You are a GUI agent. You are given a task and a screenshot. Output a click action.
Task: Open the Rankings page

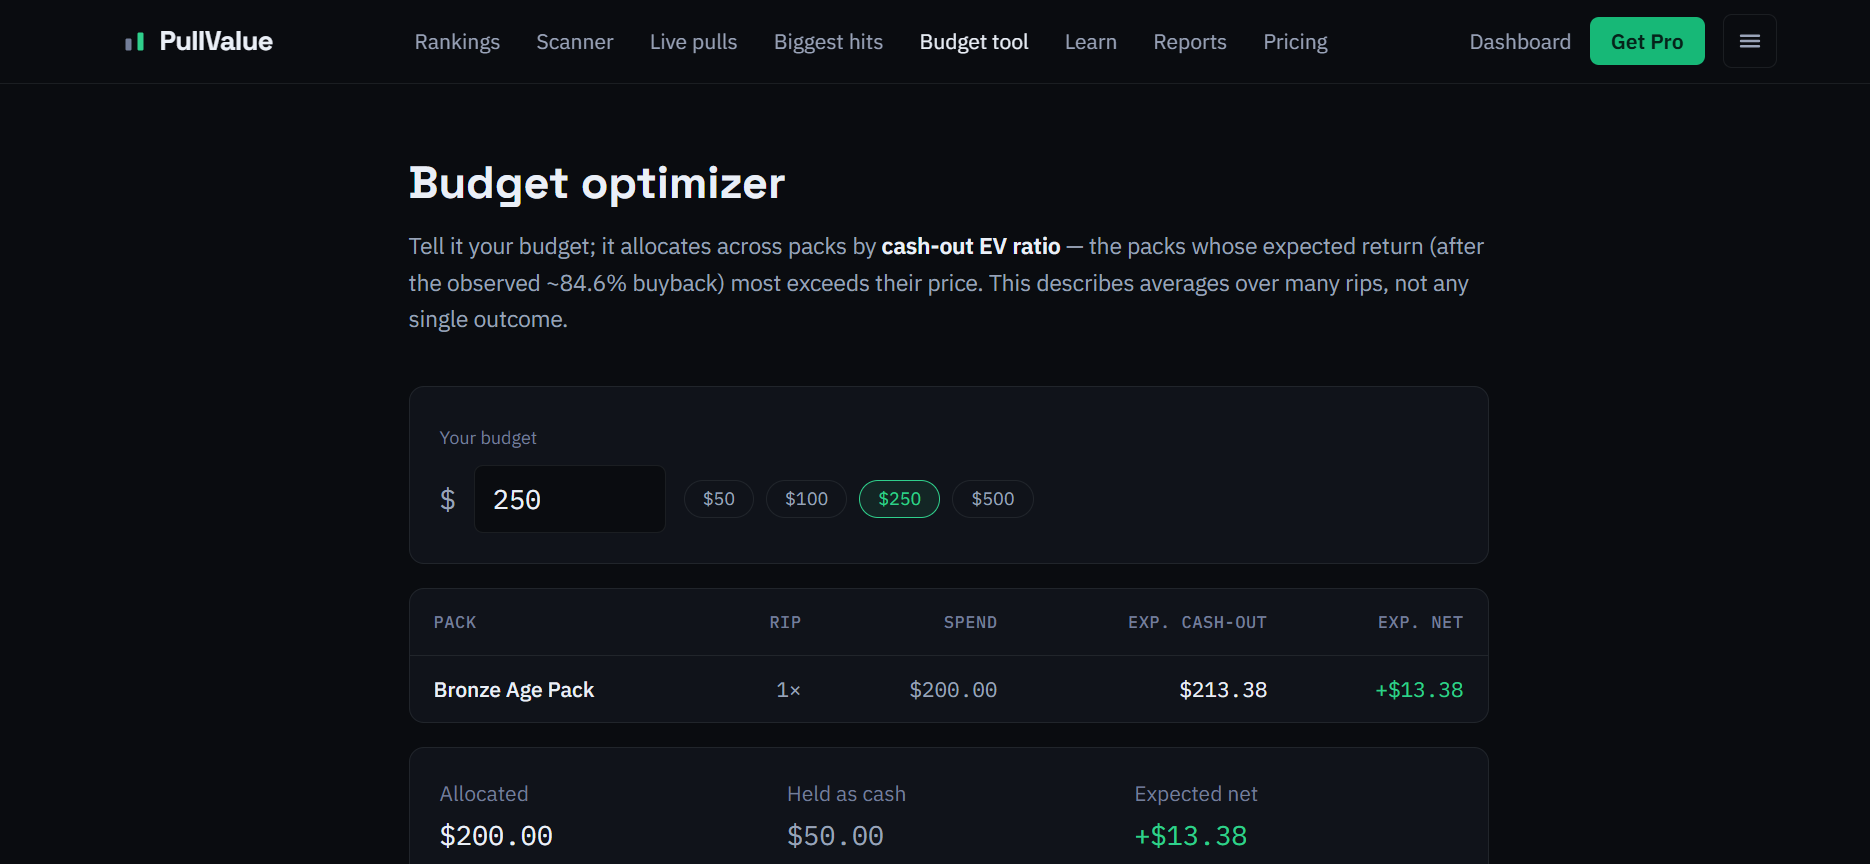pos(457,42)
